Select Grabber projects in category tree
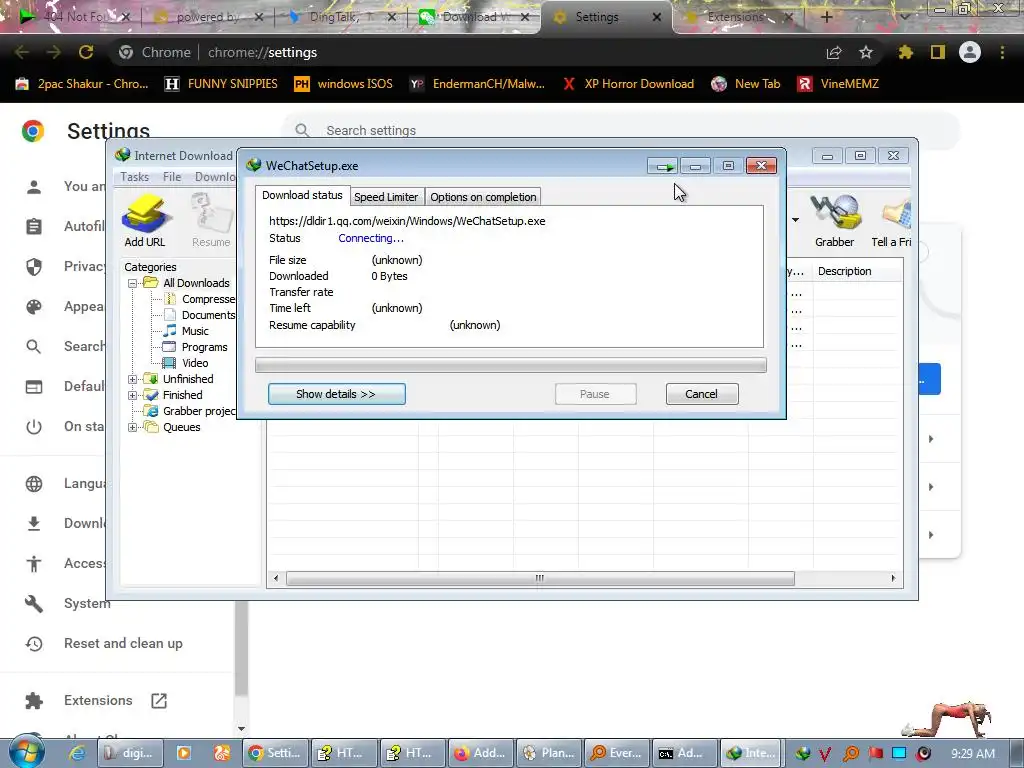 click(199, 411)
